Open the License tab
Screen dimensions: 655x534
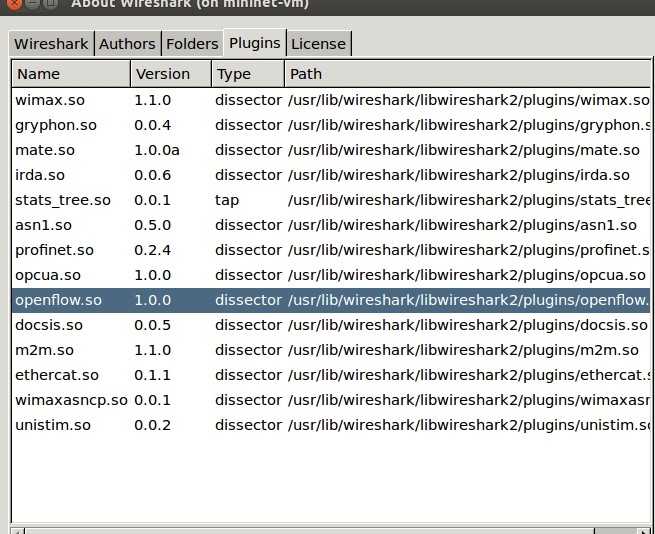click(319, 43)
